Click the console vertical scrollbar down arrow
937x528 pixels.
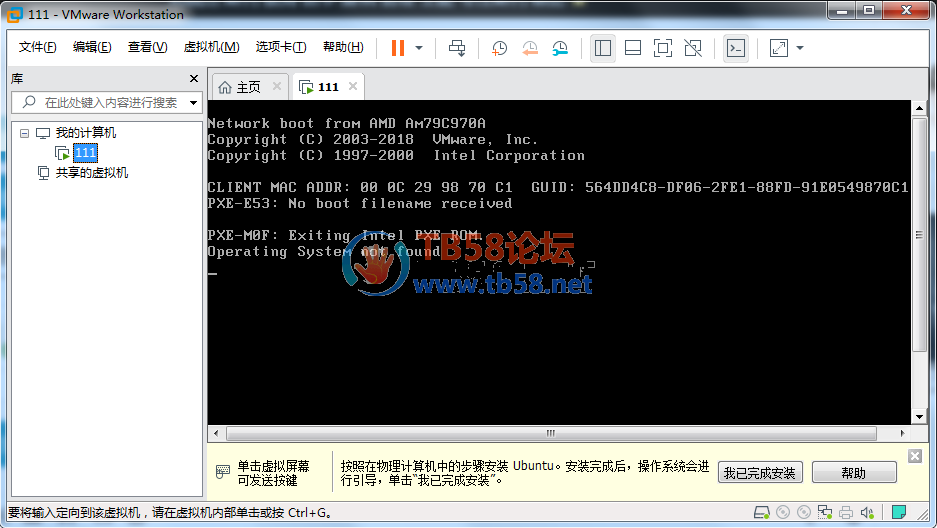919,417
